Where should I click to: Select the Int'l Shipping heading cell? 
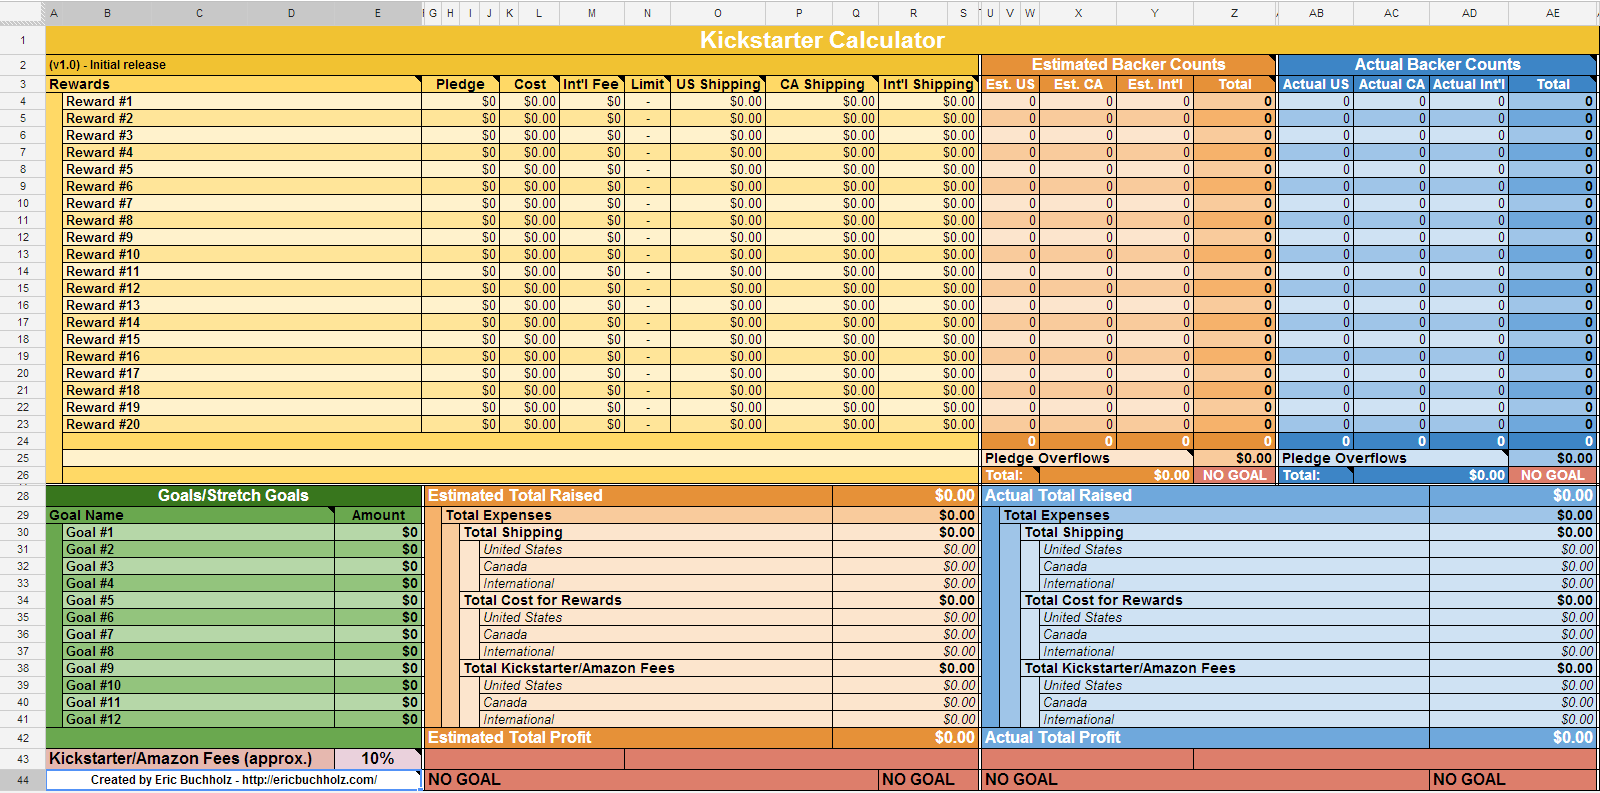(929, 85)
